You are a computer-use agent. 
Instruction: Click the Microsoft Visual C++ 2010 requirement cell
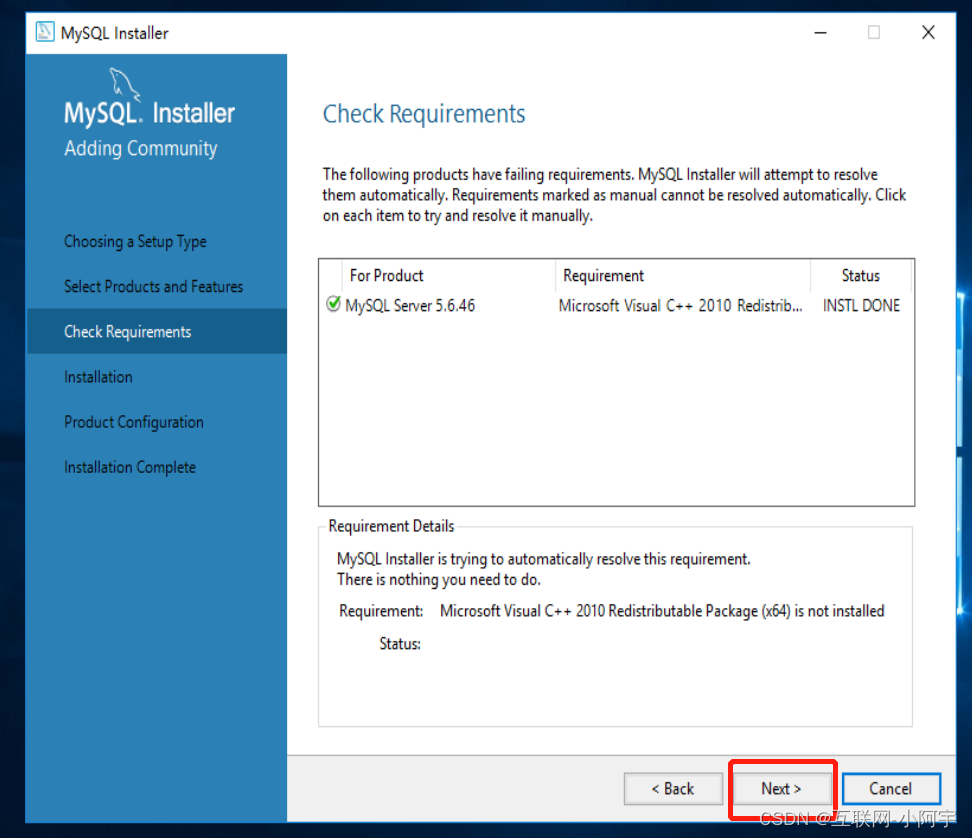click(x=680, y=306)
